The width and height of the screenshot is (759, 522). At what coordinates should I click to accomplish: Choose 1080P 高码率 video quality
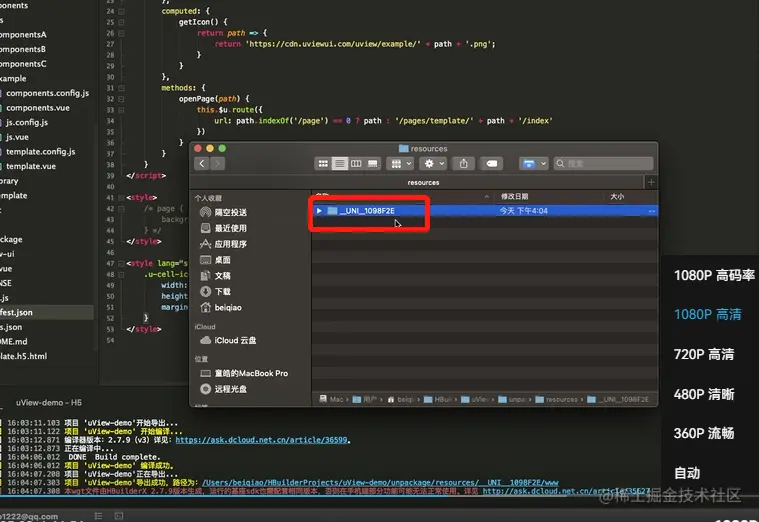[x=714, y=276]
